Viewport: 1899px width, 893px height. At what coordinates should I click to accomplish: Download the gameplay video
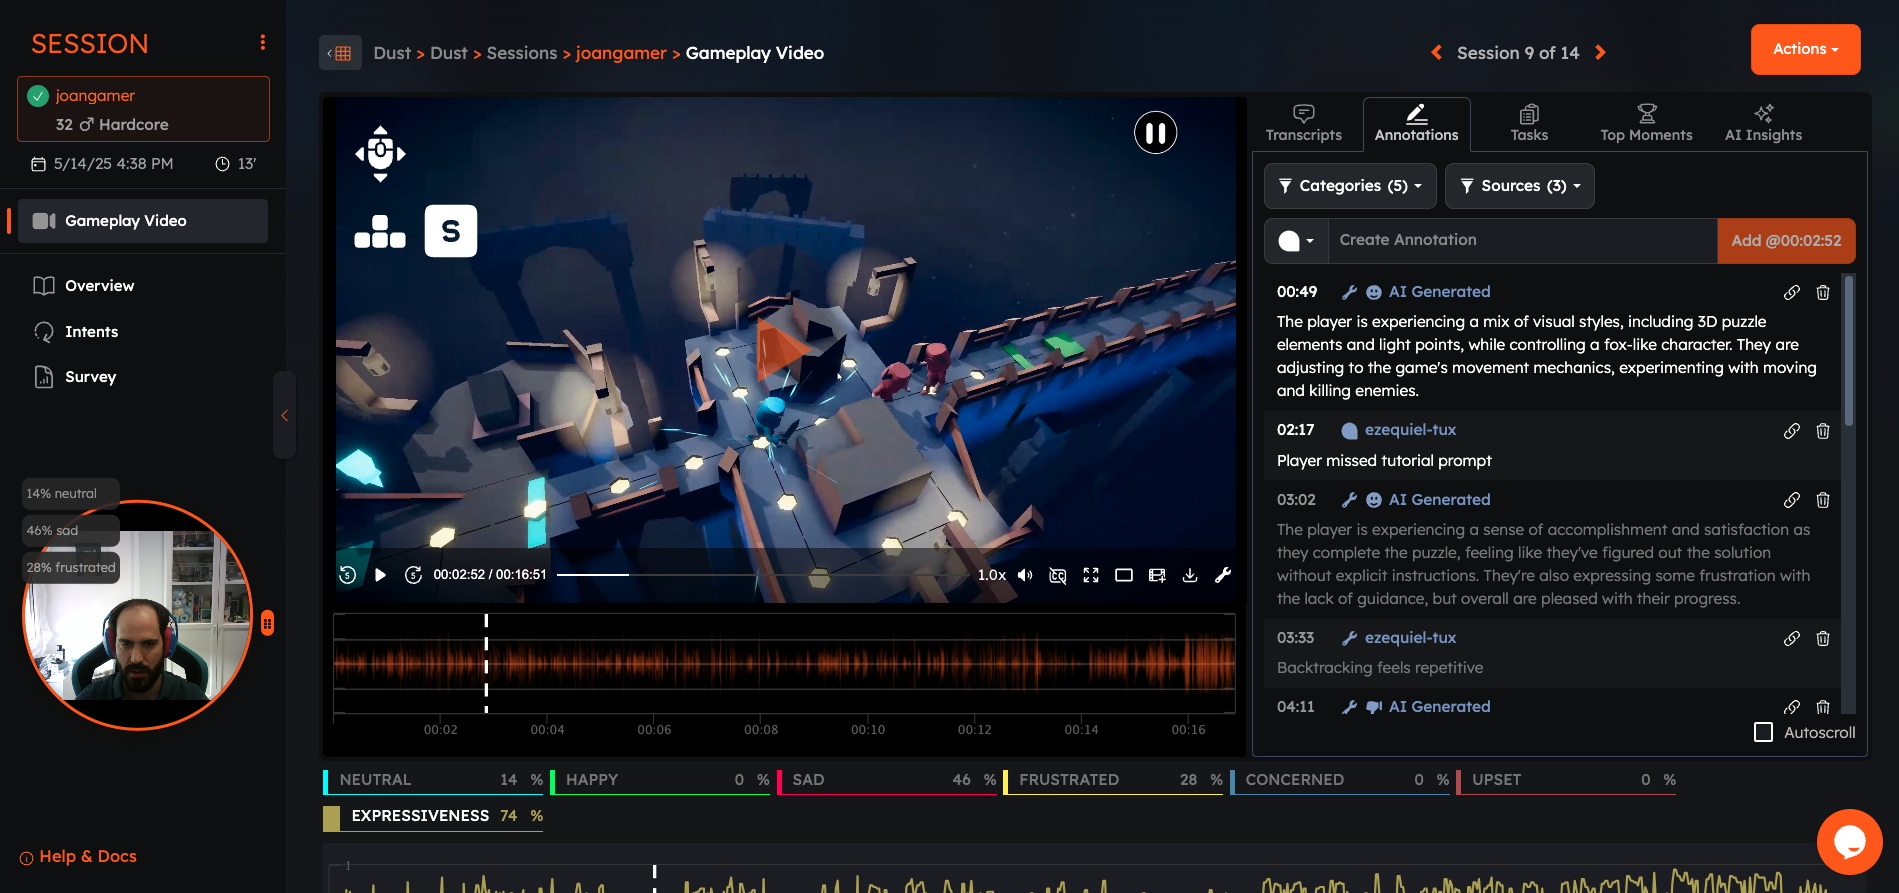(1190, 575)
